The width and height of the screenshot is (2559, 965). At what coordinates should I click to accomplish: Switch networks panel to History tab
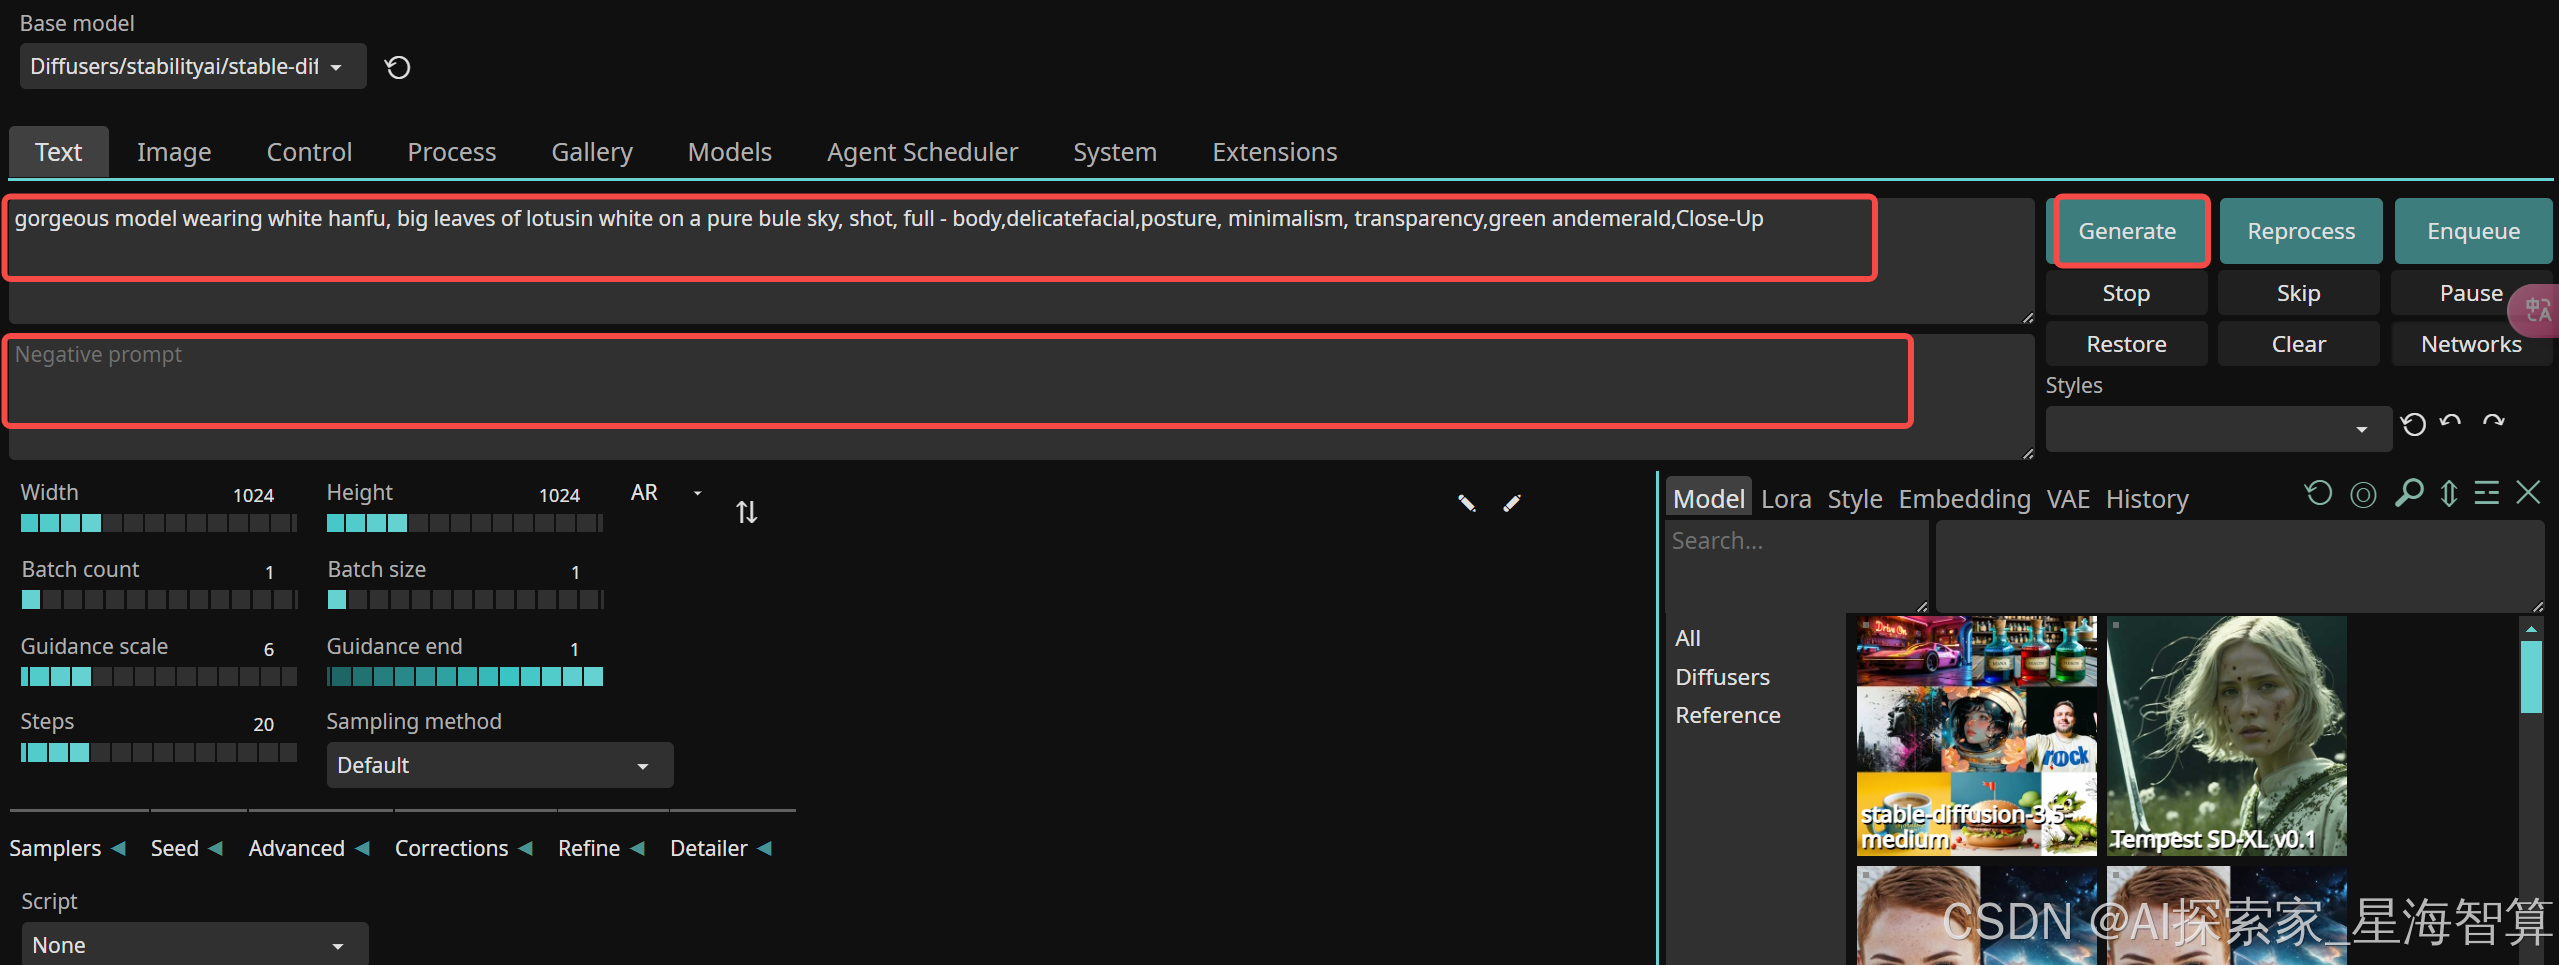tap(2147, 498)
